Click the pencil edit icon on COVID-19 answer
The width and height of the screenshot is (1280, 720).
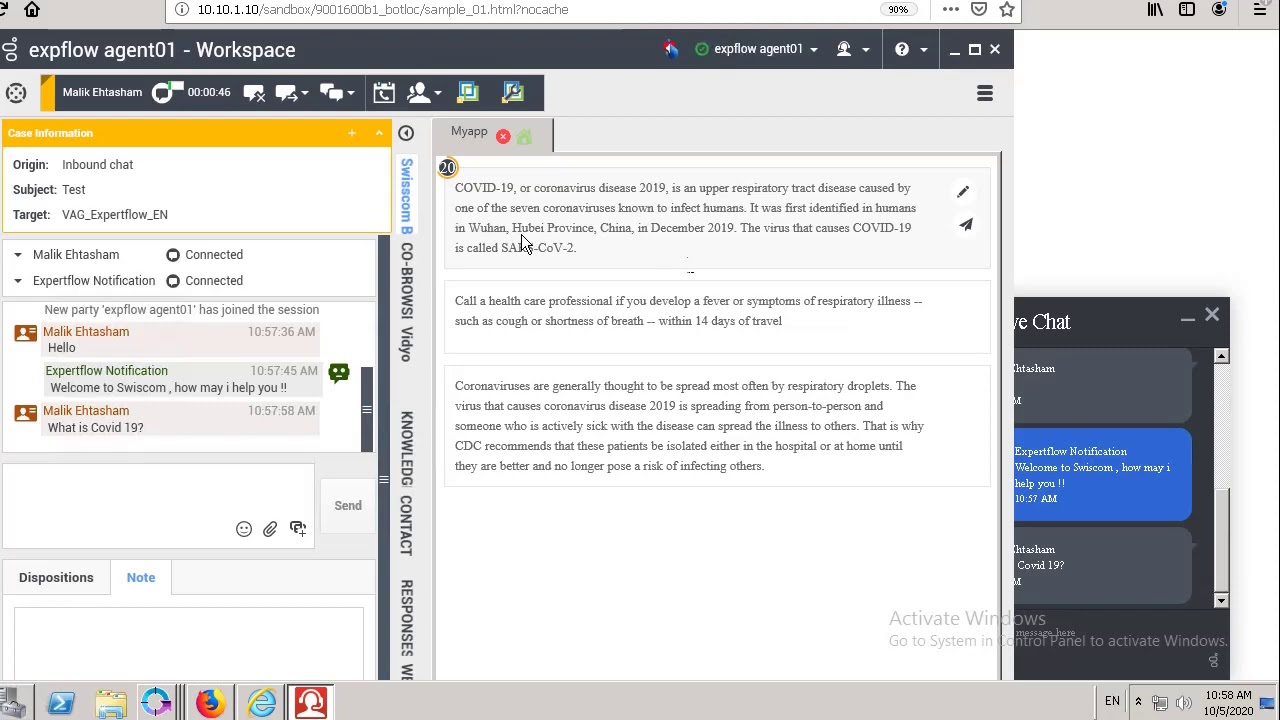[963, 191]
